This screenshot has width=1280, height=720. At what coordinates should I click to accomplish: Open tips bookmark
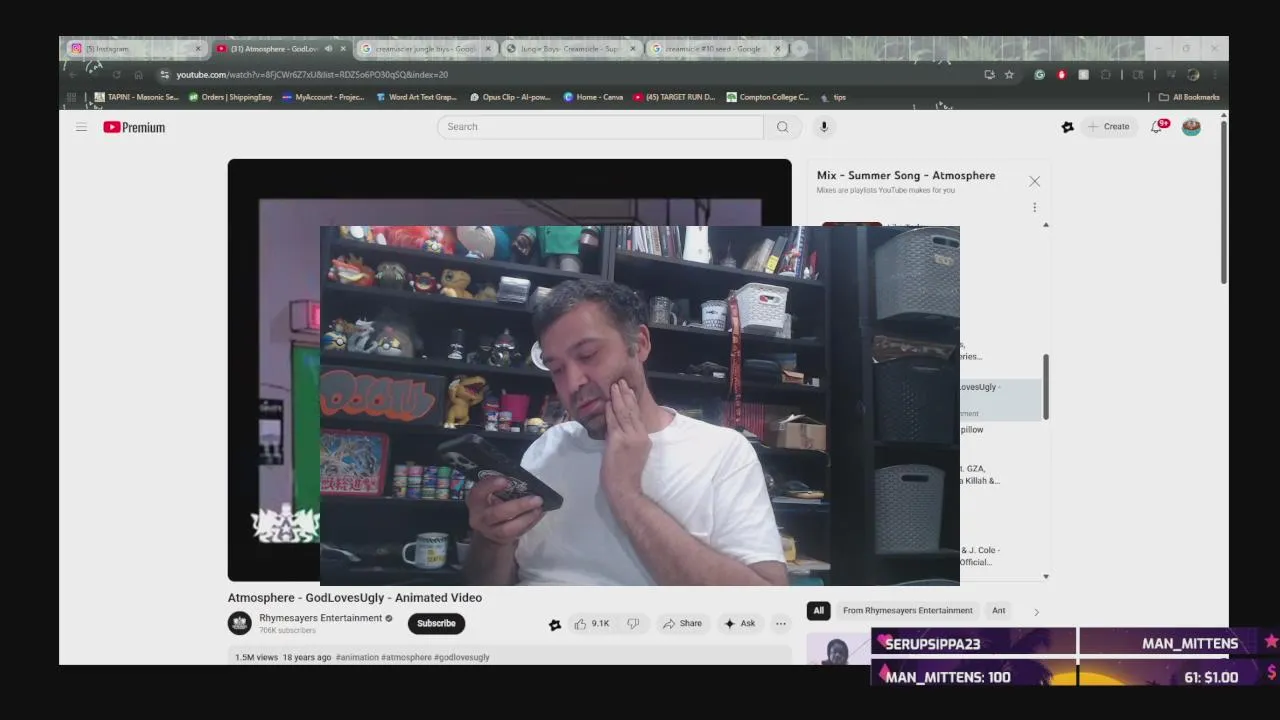[x=833, y=97]
